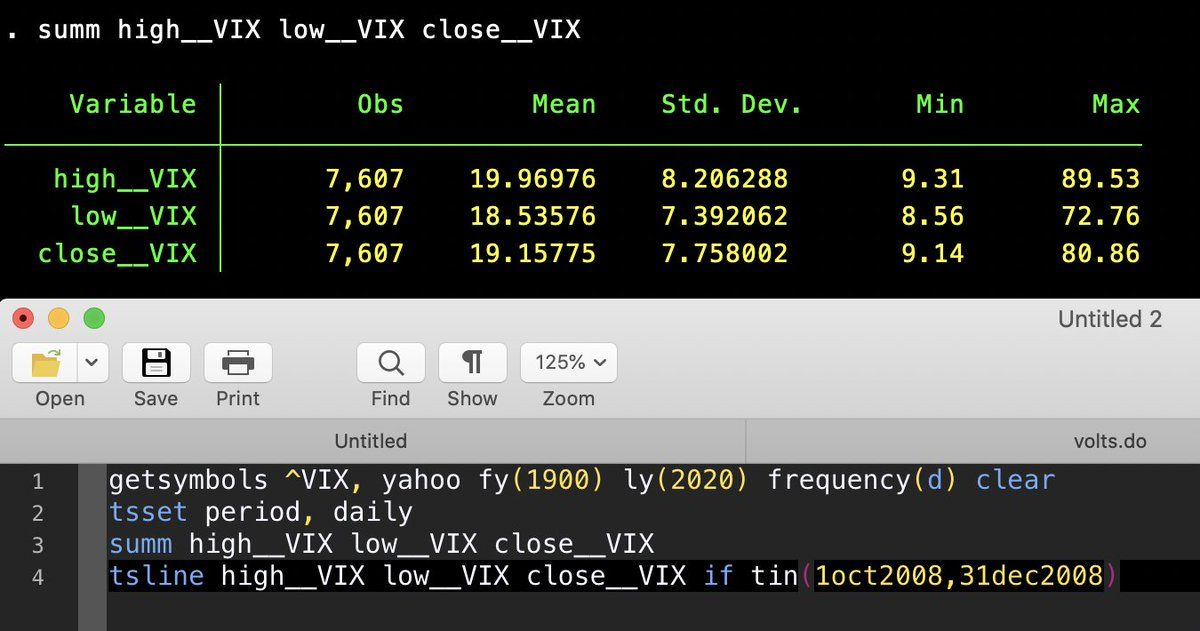Open the 125% Zoom dropdown
Screen dimensions: 1200x631
tap(568, 363)
